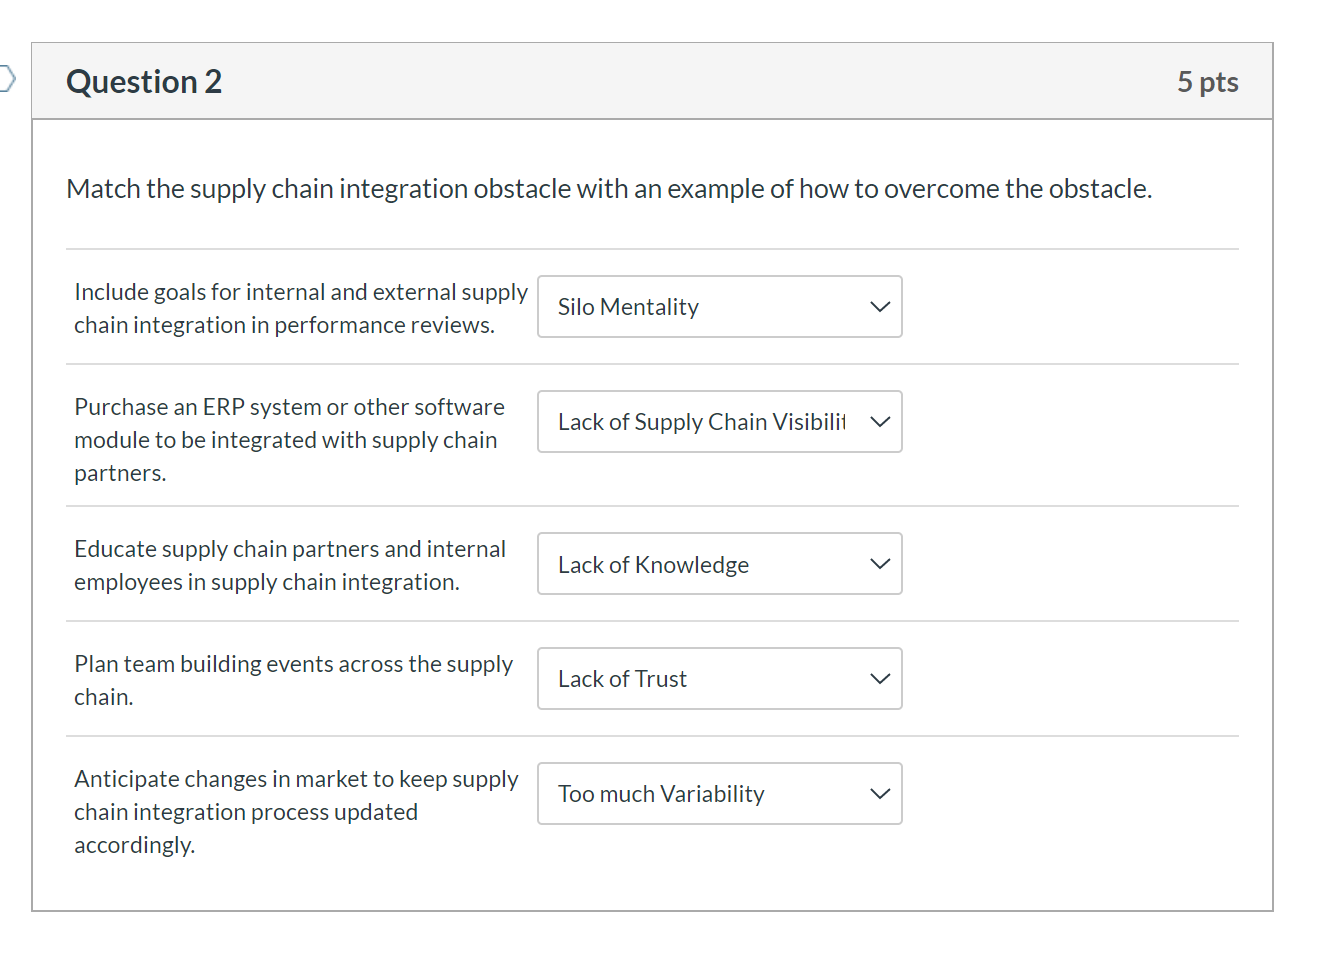Screen dimensions: 1327x961
Task: Expand chevron beside Too much Variability
Action: (x=879, y=793)
